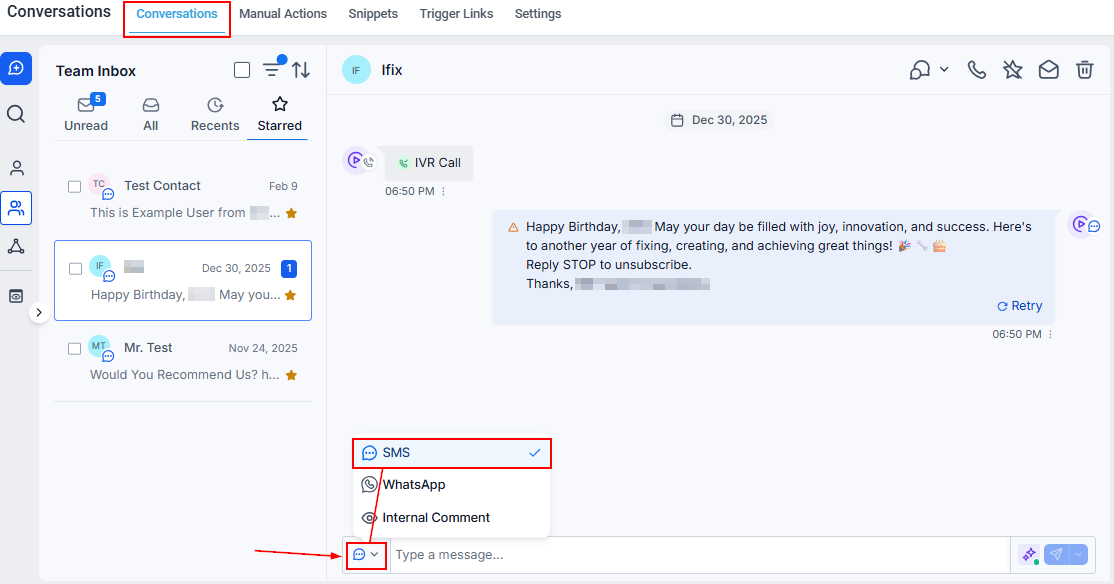Image resolution: width=1114 pixels, height=584 pixels.
Task: Open the chat bubble dropdown in the chat header
Action: (x=929, y=70)
